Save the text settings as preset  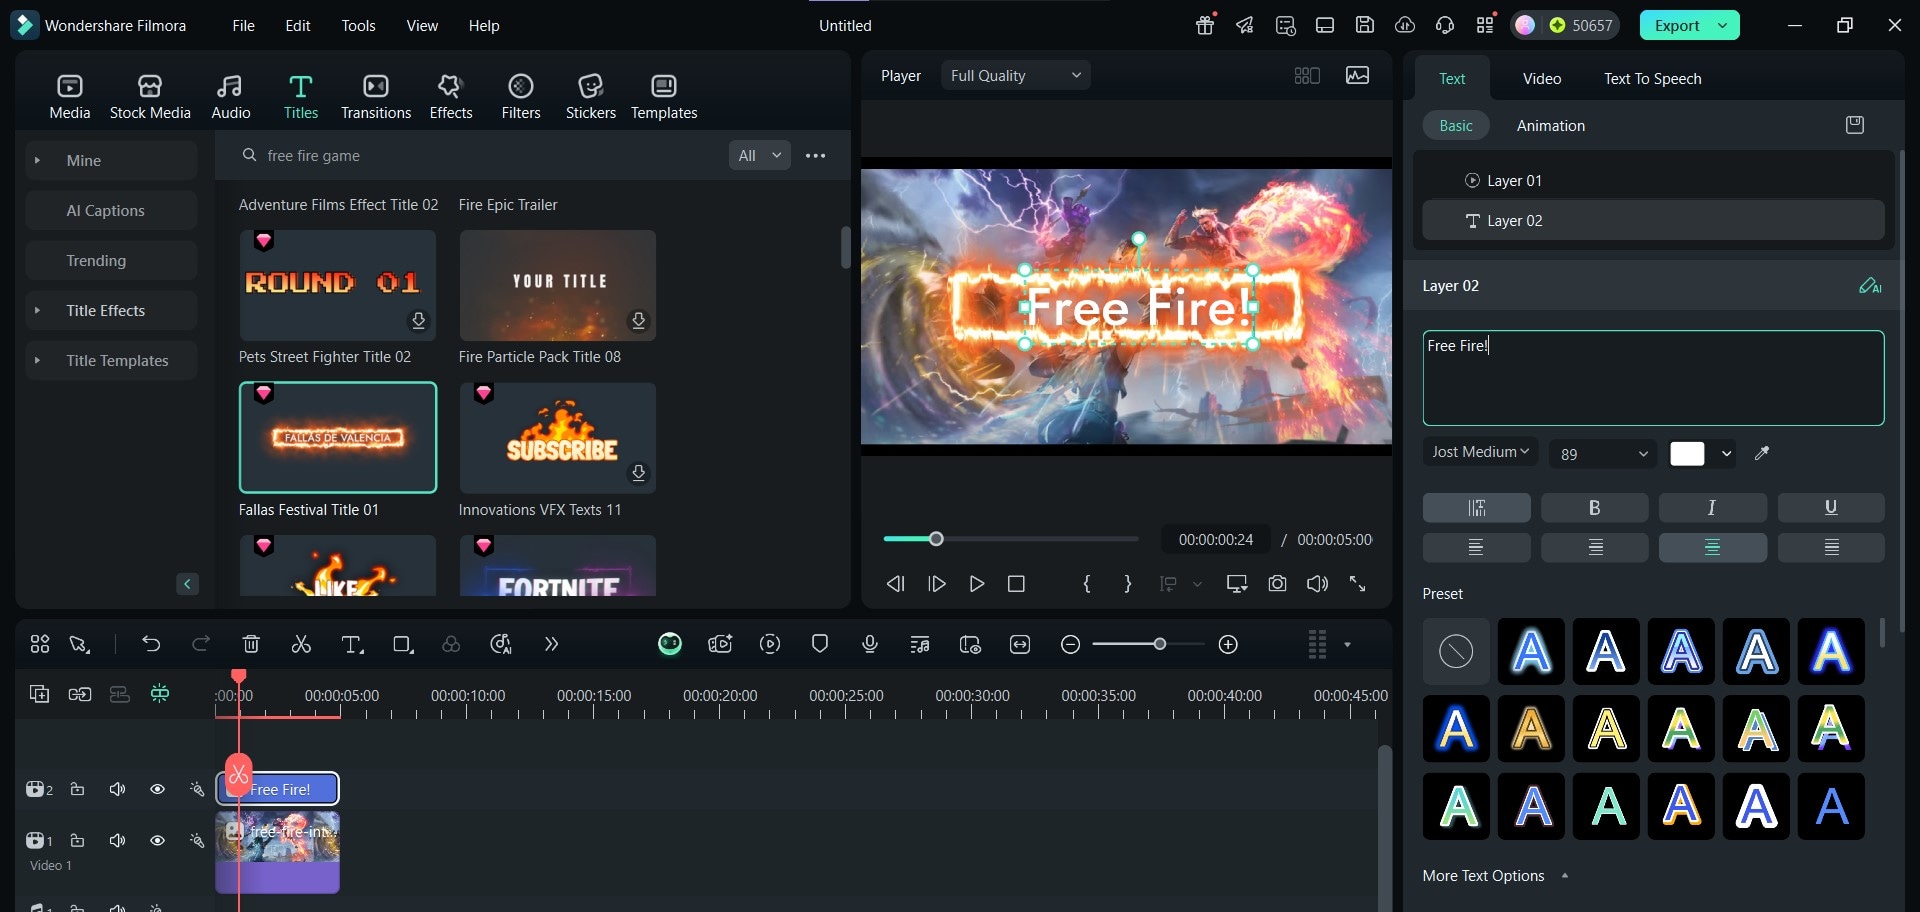[x=1855, y=125]
